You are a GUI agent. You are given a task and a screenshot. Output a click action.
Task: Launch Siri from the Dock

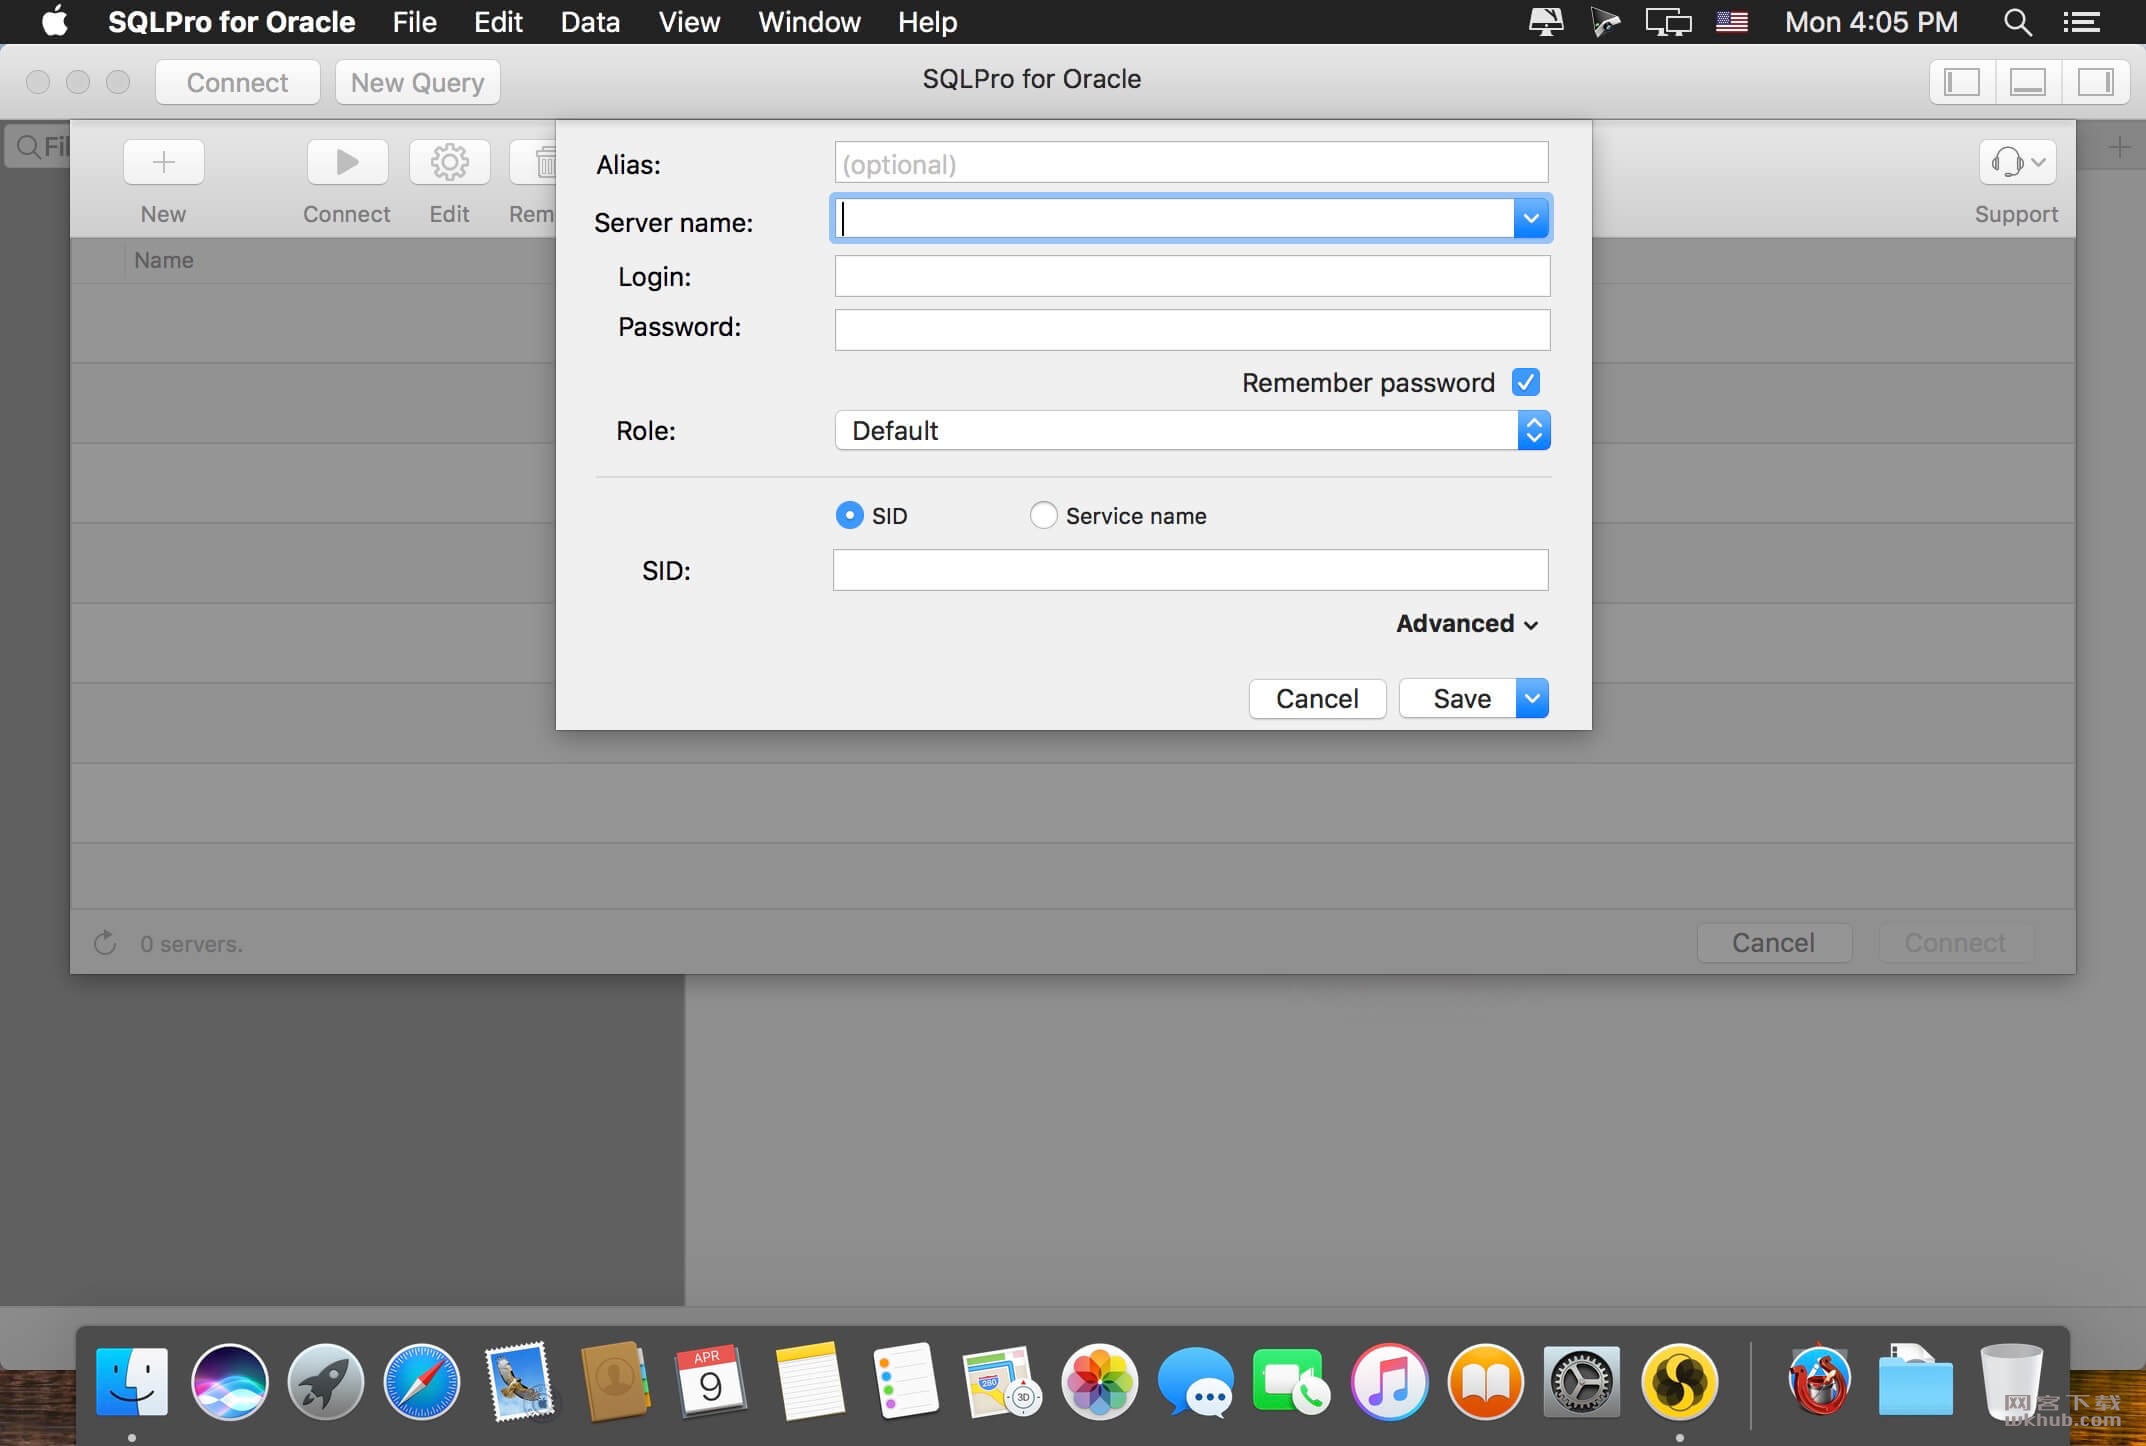pyautogui.click(x=230, y=1382)
